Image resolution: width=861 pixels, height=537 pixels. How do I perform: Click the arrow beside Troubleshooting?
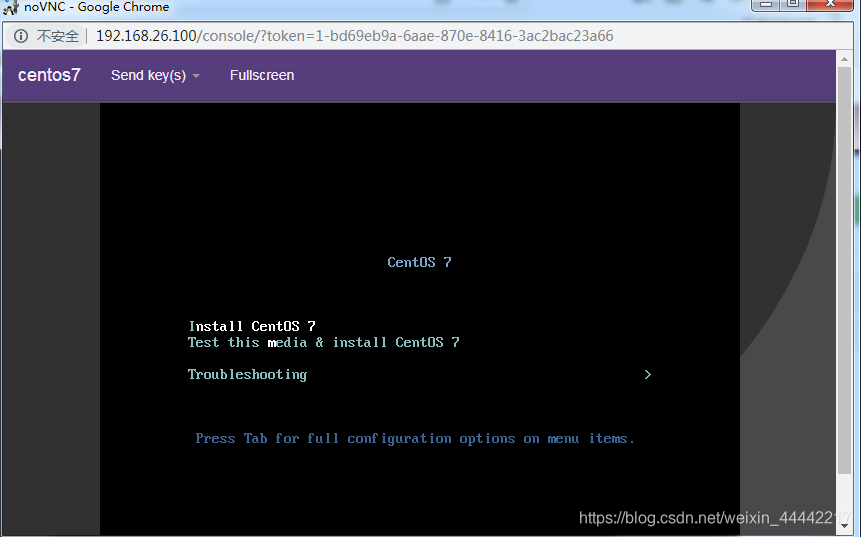coord(648,374)
